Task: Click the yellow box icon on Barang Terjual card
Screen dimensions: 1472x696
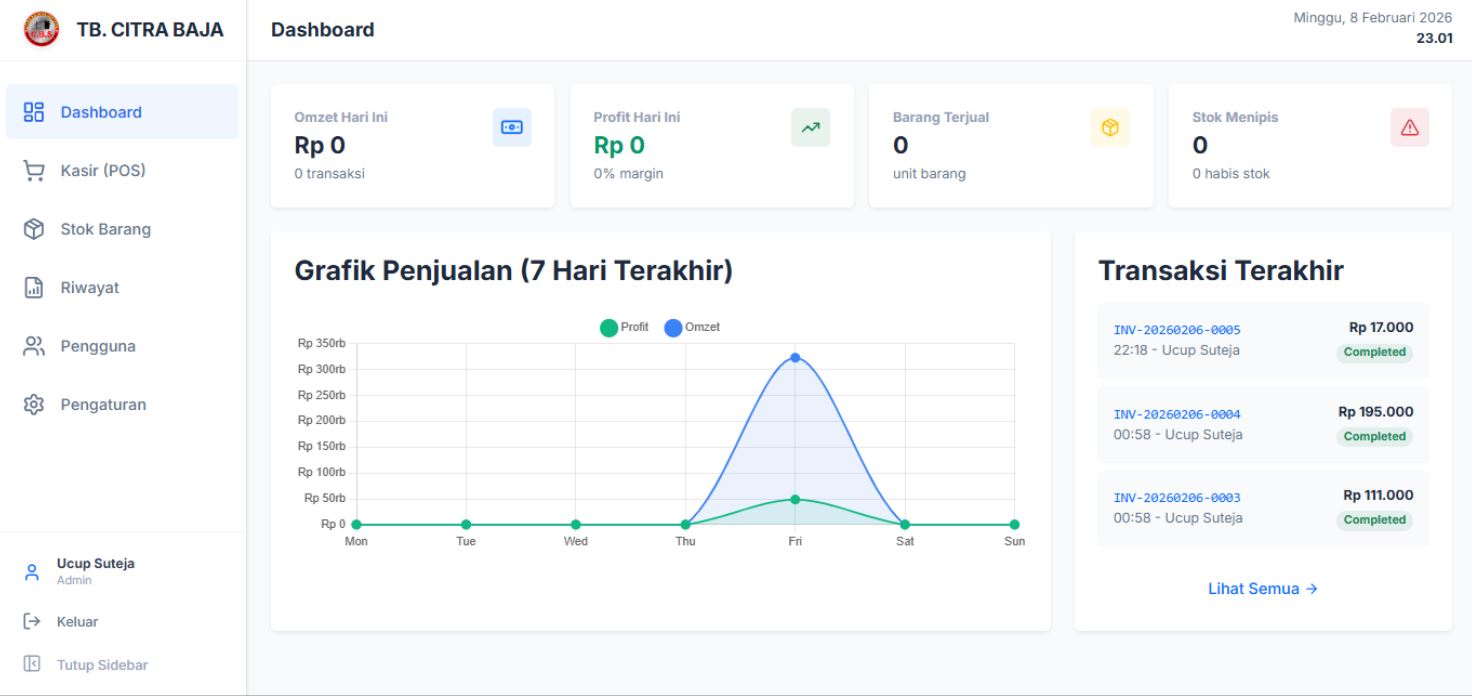Action: [1110, 127]
